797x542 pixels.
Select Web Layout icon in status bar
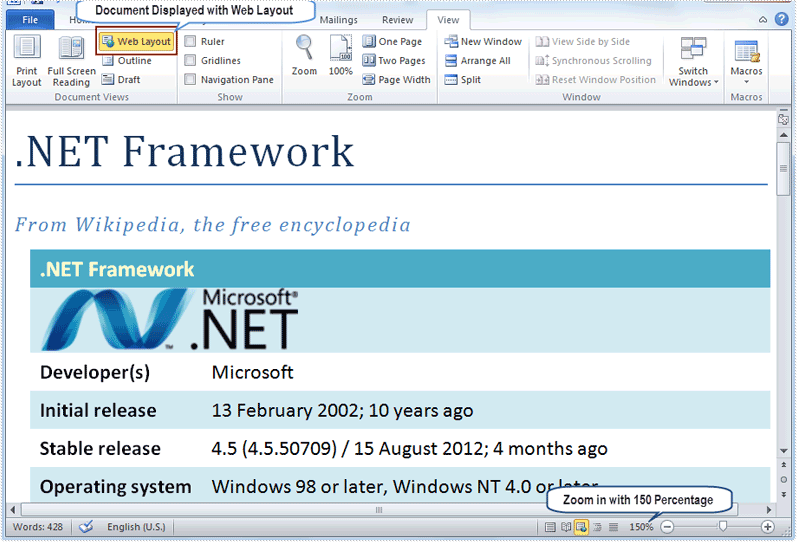click(581, 527)
